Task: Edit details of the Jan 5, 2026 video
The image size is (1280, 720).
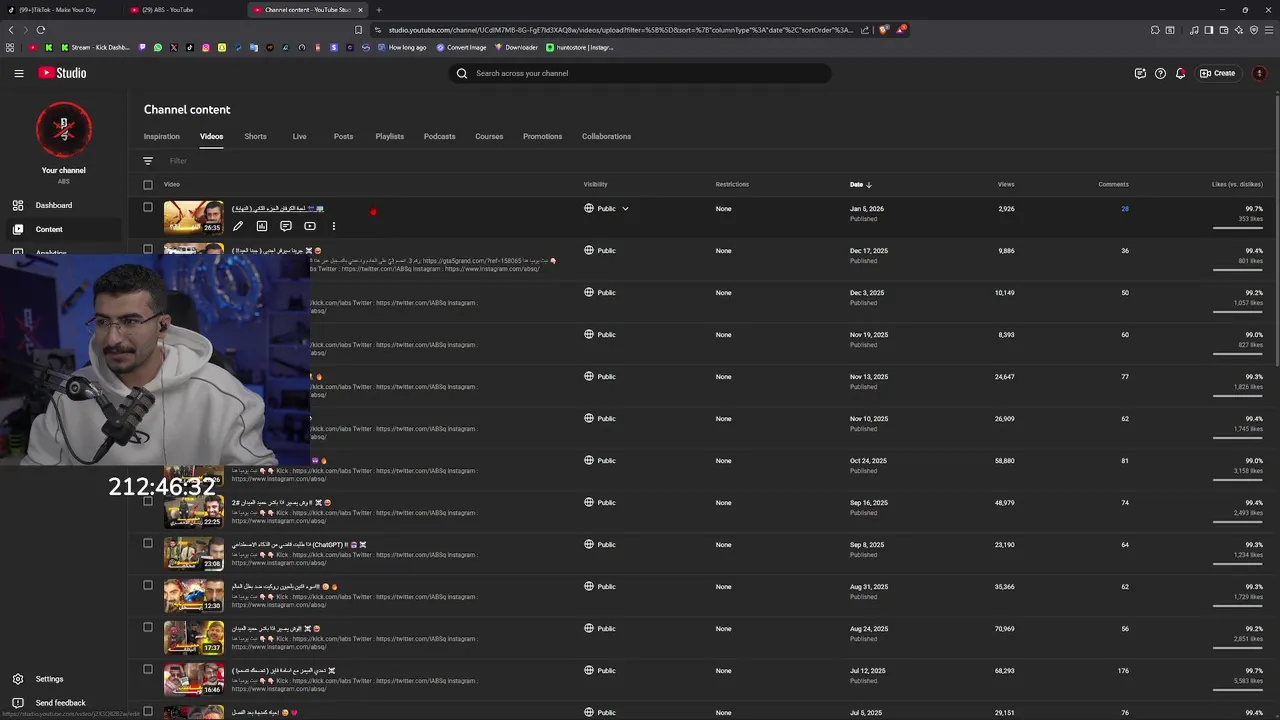Action: coord(238,226)
